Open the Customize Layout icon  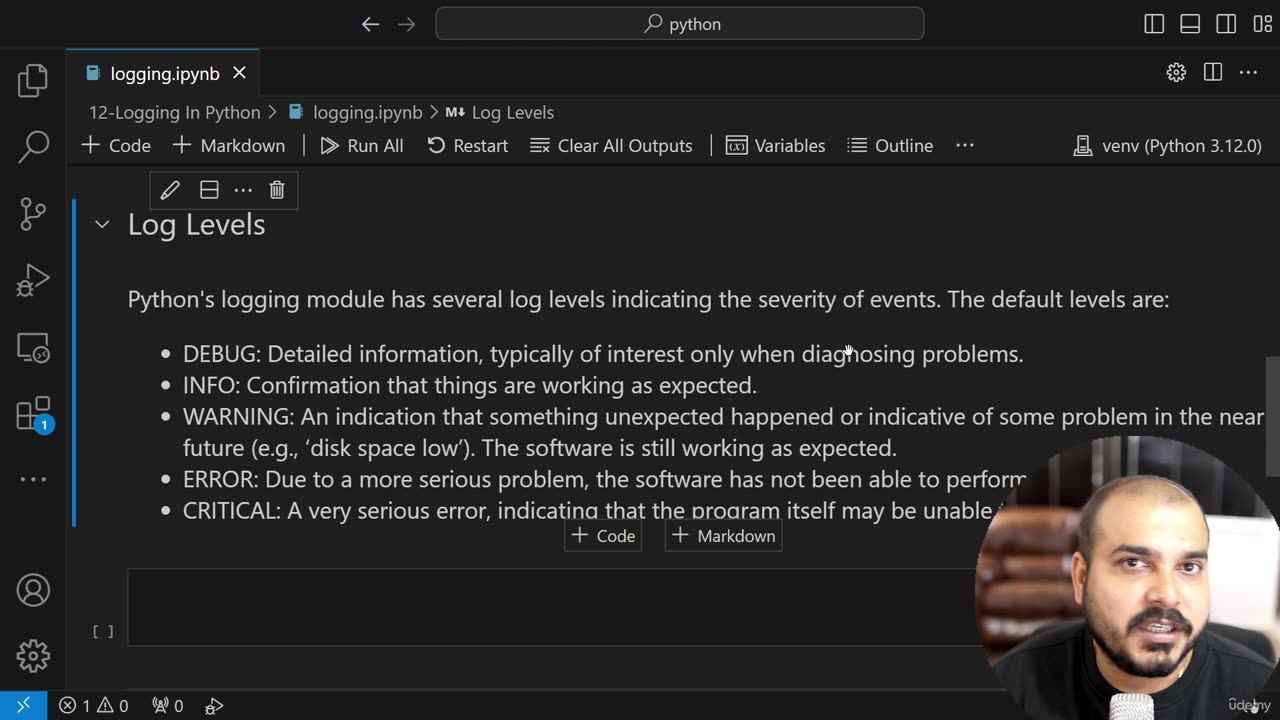[1262, 24]
